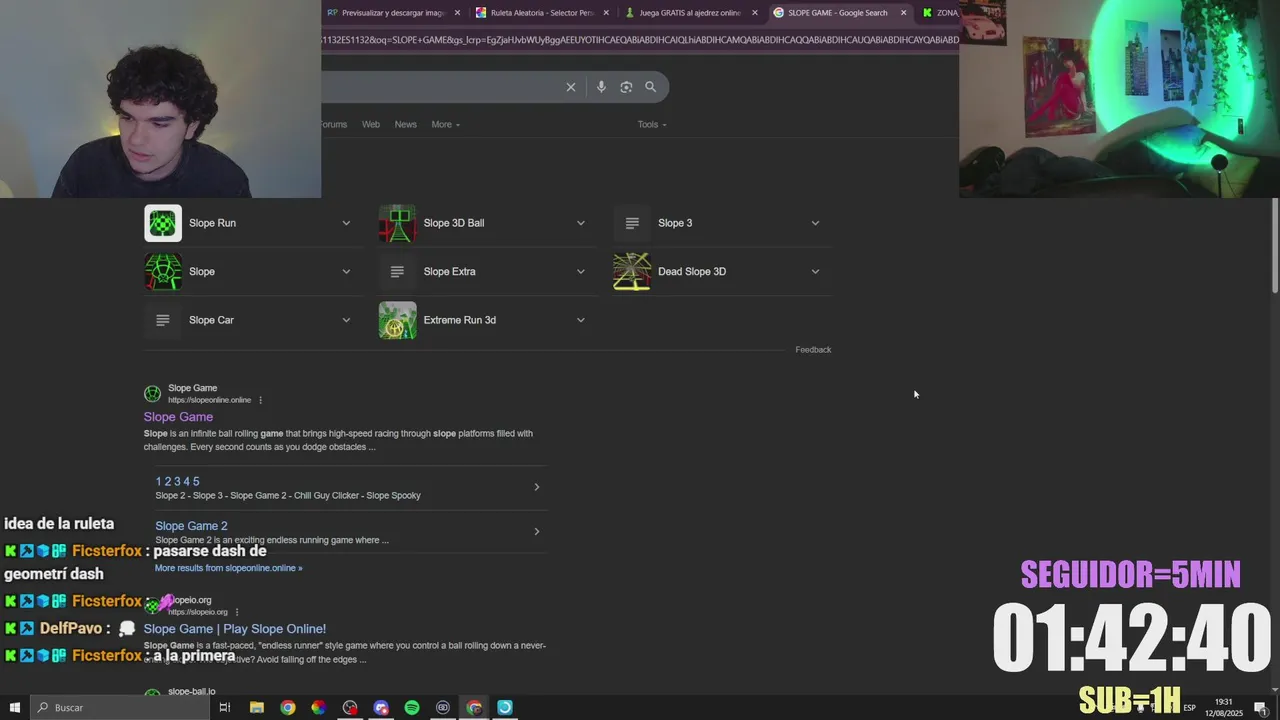Screen dimensions: 1280x720
Task: Open three-dot menu beside slopeonline.online URL
Action: tap(261, 400)
